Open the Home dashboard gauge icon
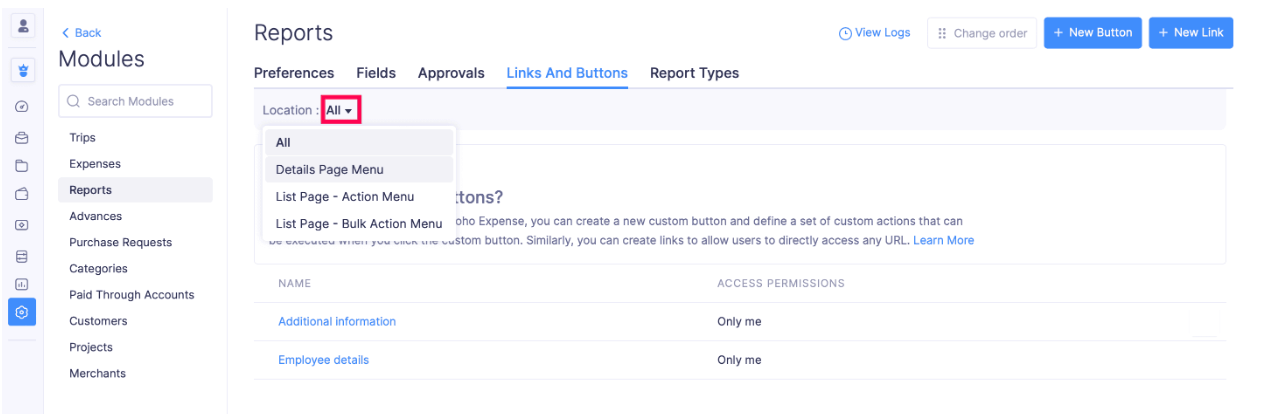The height and width of the screenshot is (414, 1276). click(22, 107)
